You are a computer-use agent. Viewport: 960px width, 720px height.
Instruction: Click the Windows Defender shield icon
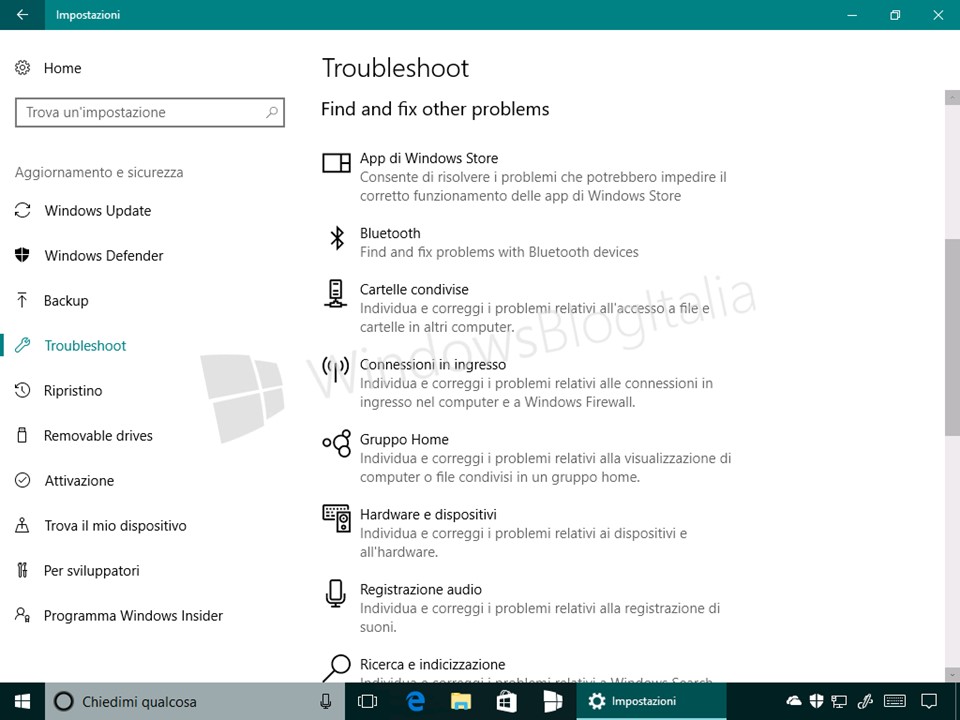[23, 255]
